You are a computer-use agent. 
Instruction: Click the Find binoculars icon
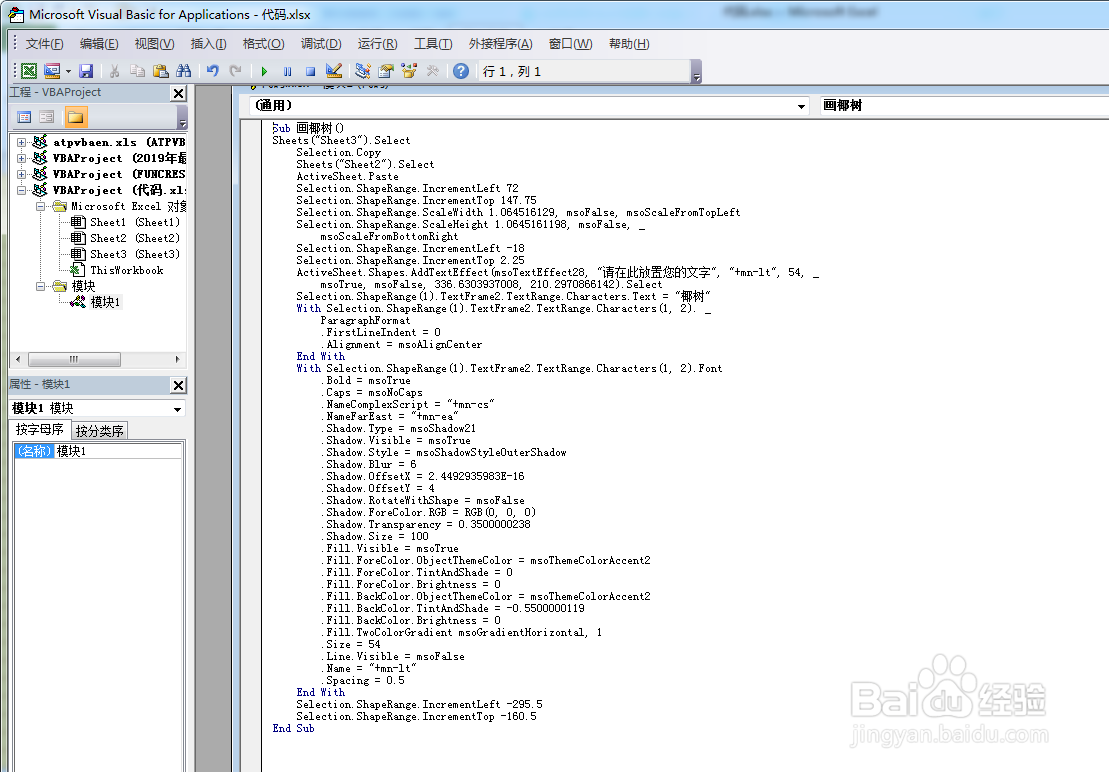tap(184, 71)
